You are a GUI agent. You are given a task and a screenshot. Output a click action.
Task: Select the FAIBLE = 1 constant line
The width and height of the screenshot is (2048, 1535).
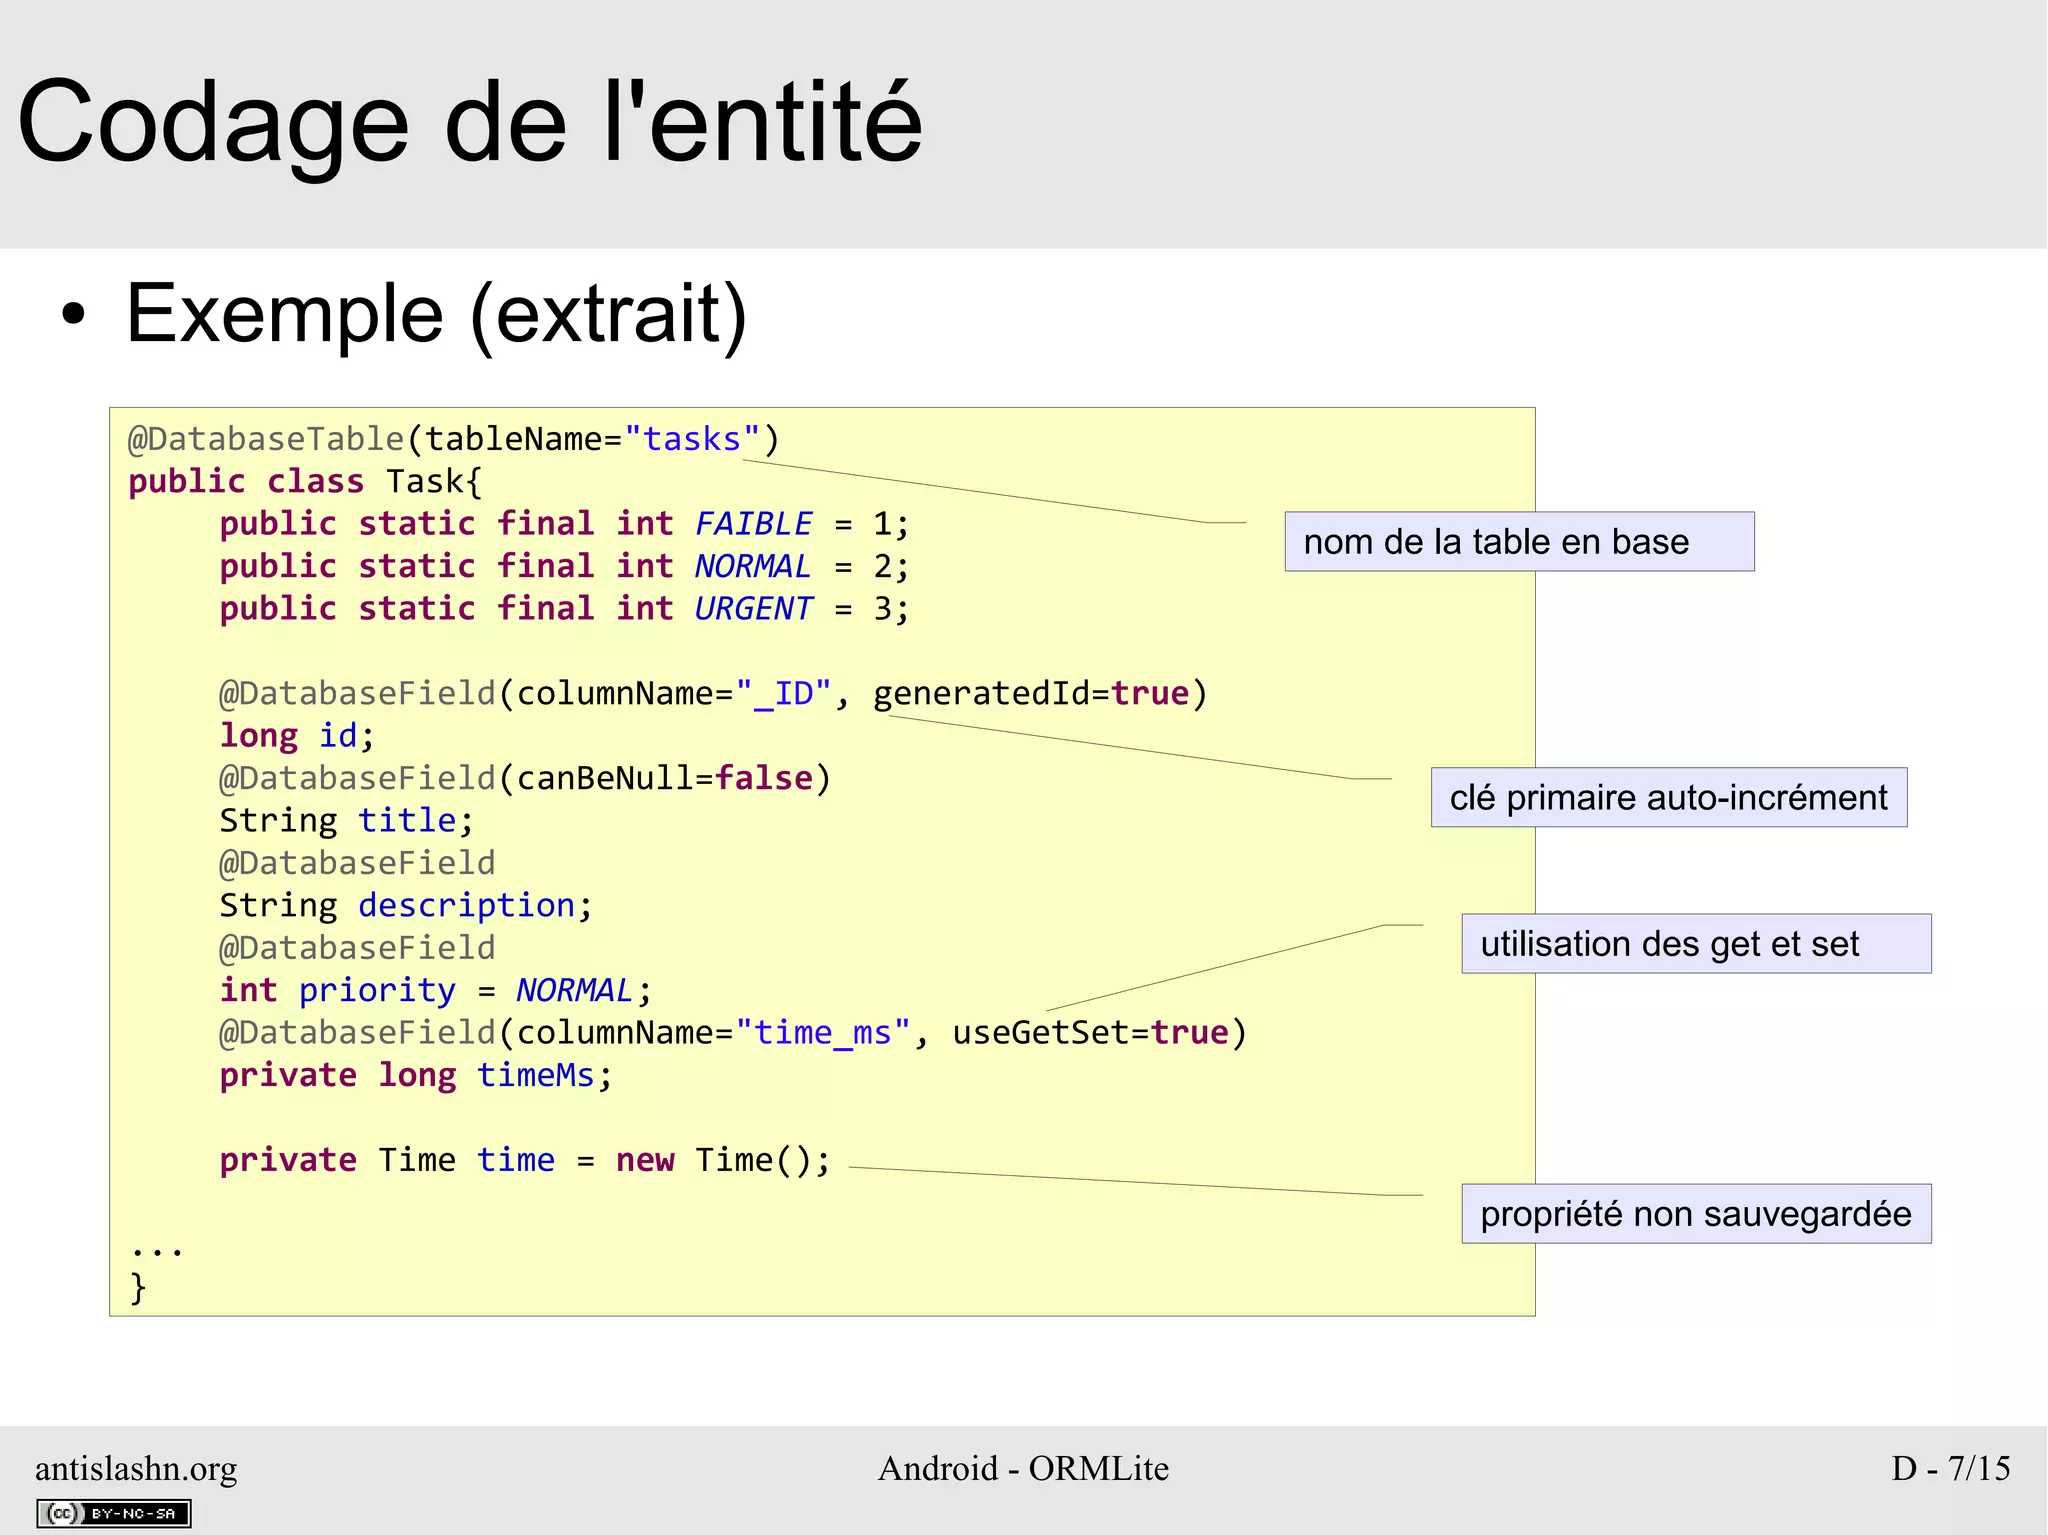click(564, 524)
